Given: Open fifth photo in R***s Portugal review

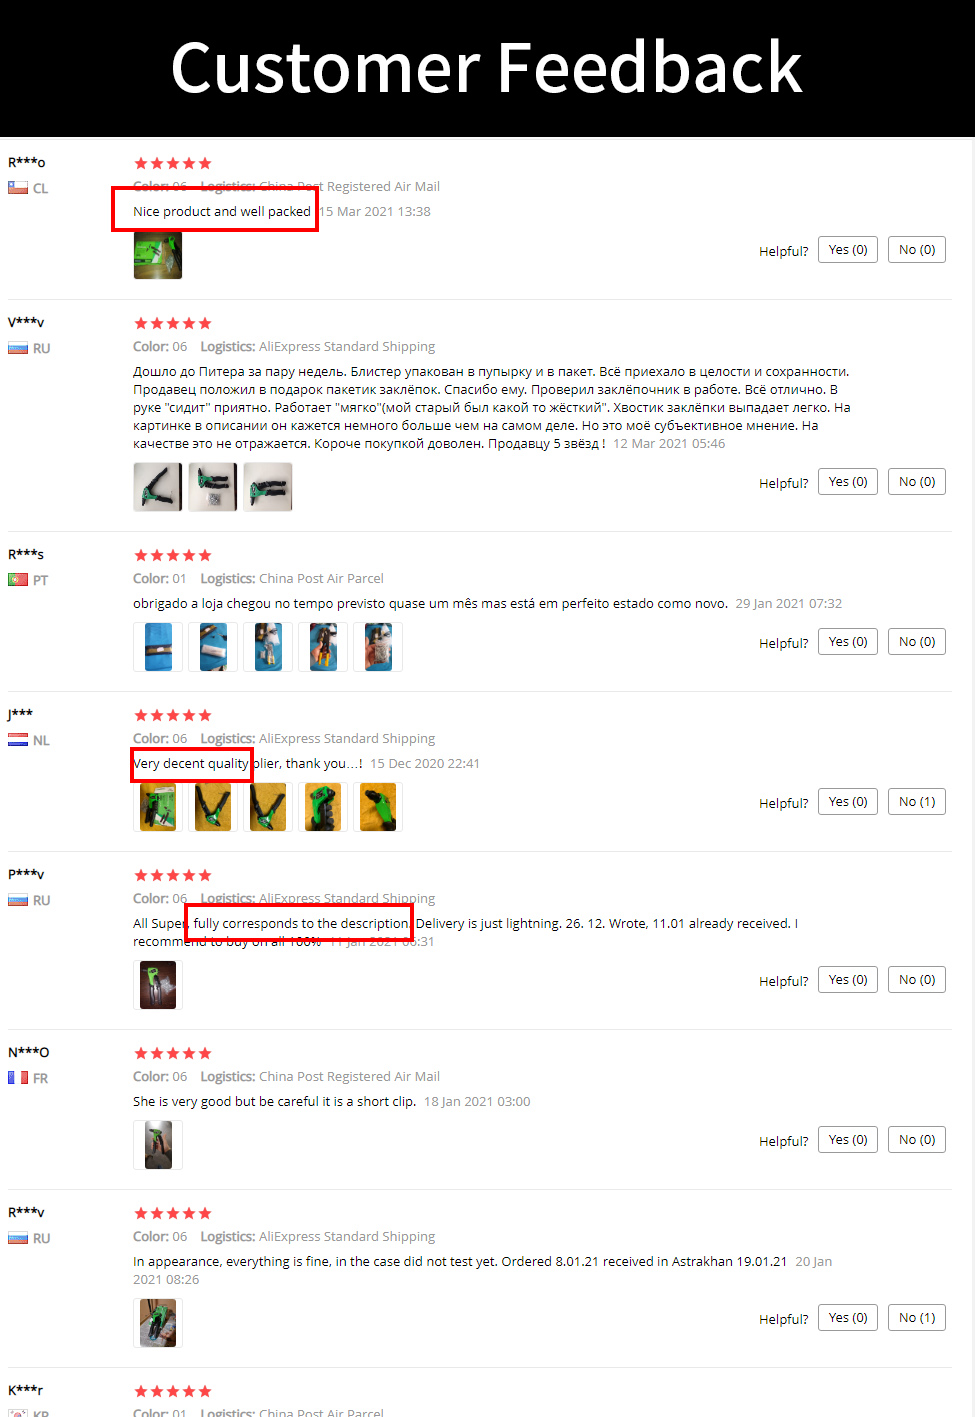Looking at the screenshot, I should [378, 647].
